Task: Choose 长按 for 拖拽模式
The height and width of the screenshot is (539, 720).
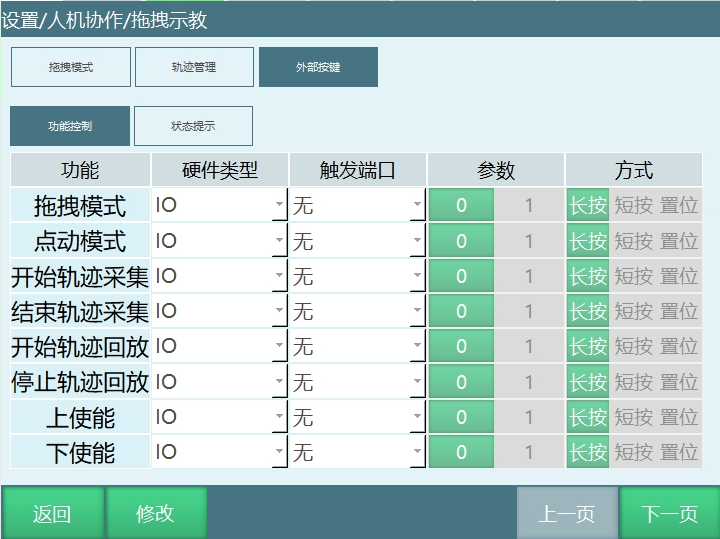Action: coord(588,205)
